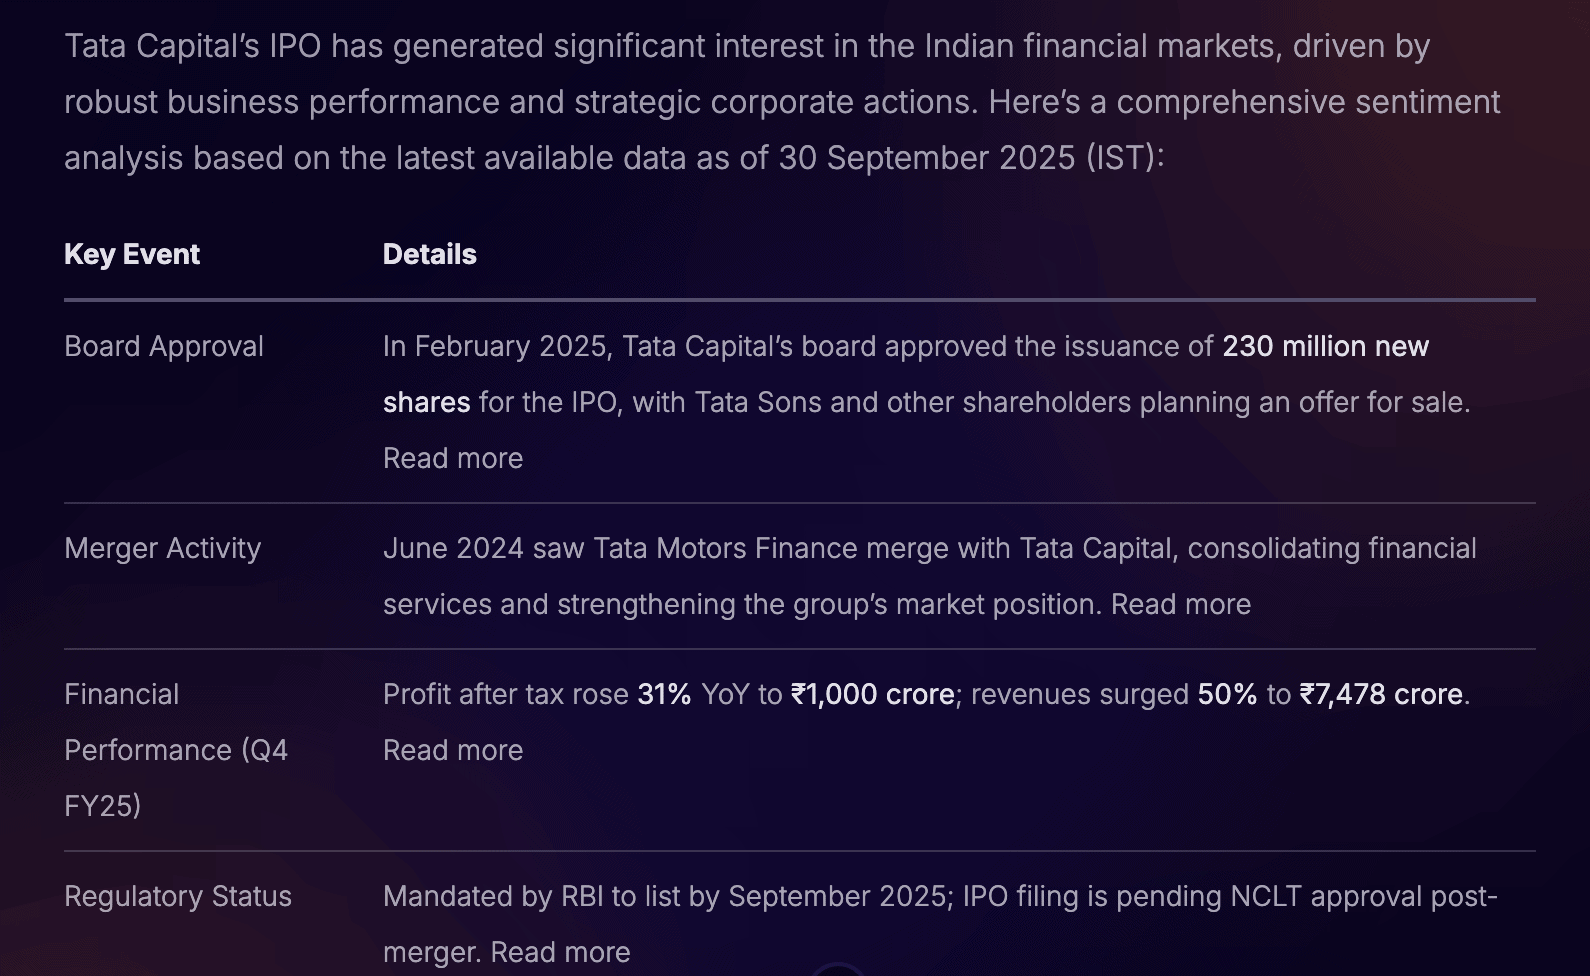The image size is (1590, 976).
Task: Click the bold 50% revenue growth figure
Action: coord(1227,694)
